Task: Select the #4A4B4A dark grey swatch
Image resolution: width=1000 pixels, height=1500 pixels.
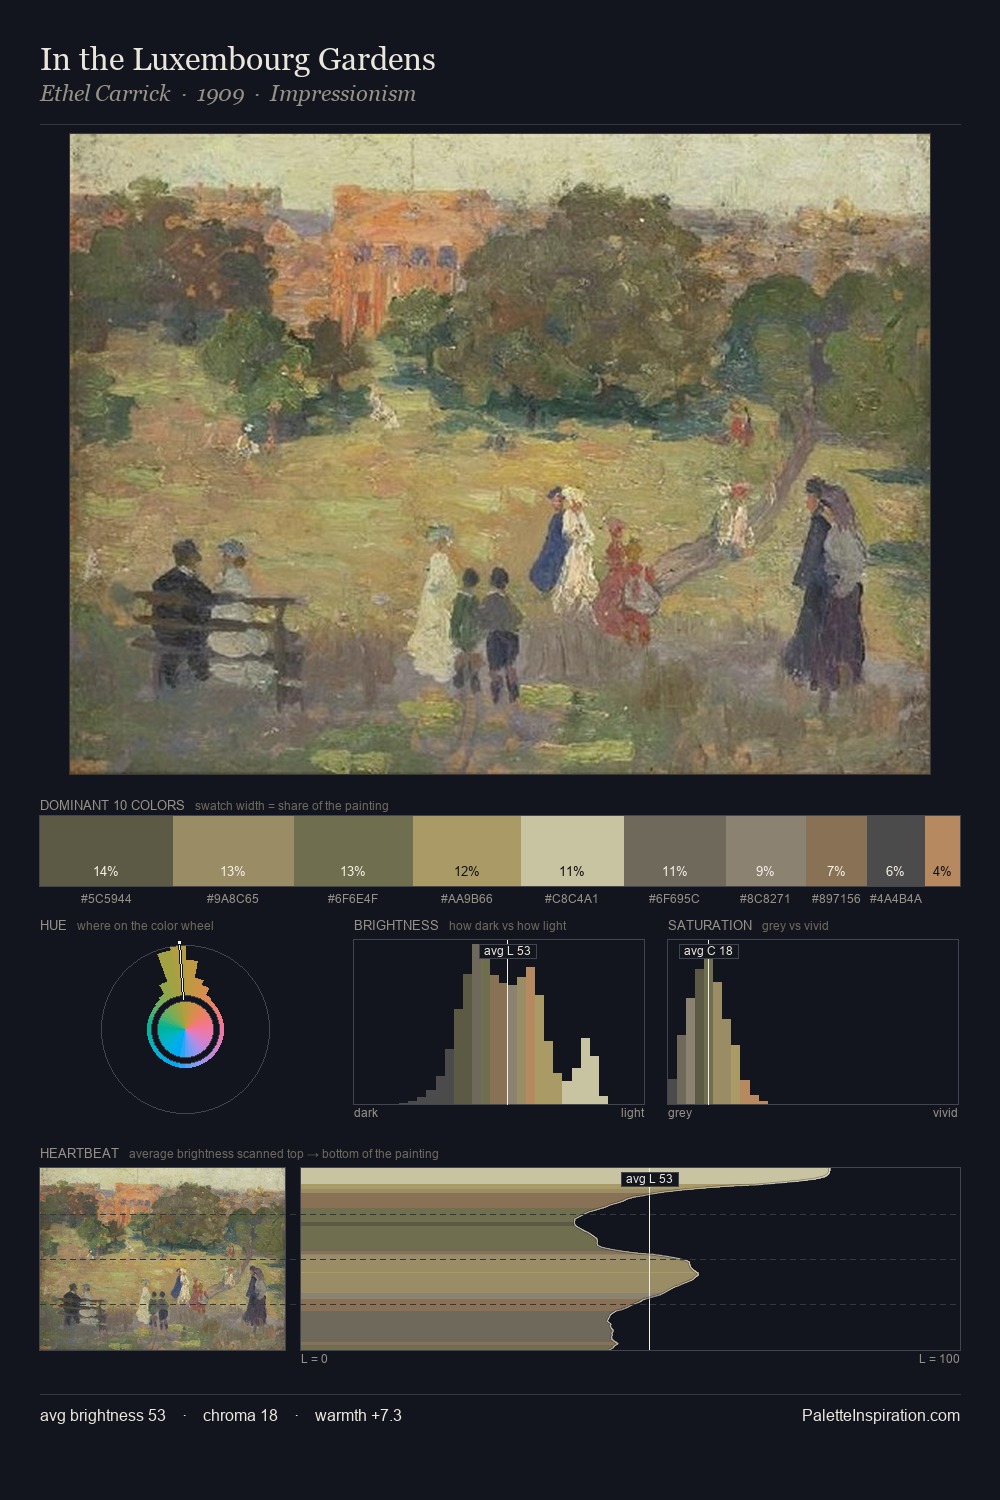Action: (896, 851)
